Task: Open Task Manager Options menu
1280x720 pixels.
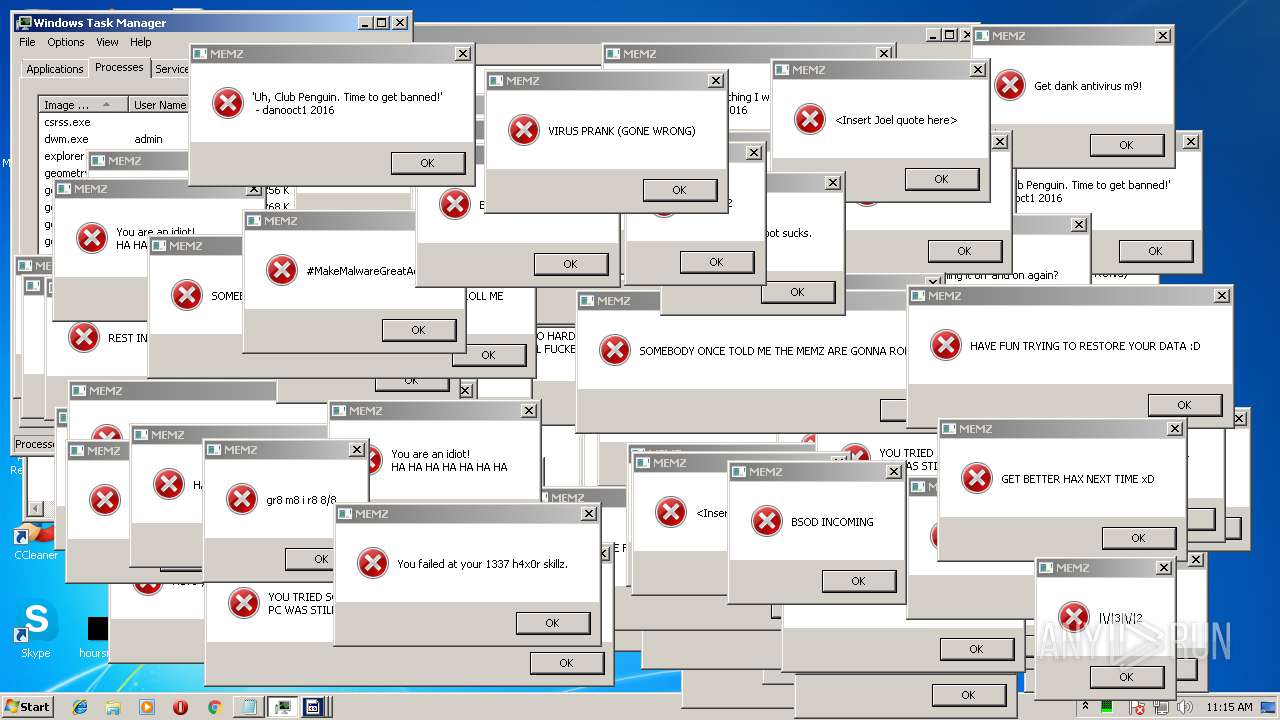Action: (66, 42)
